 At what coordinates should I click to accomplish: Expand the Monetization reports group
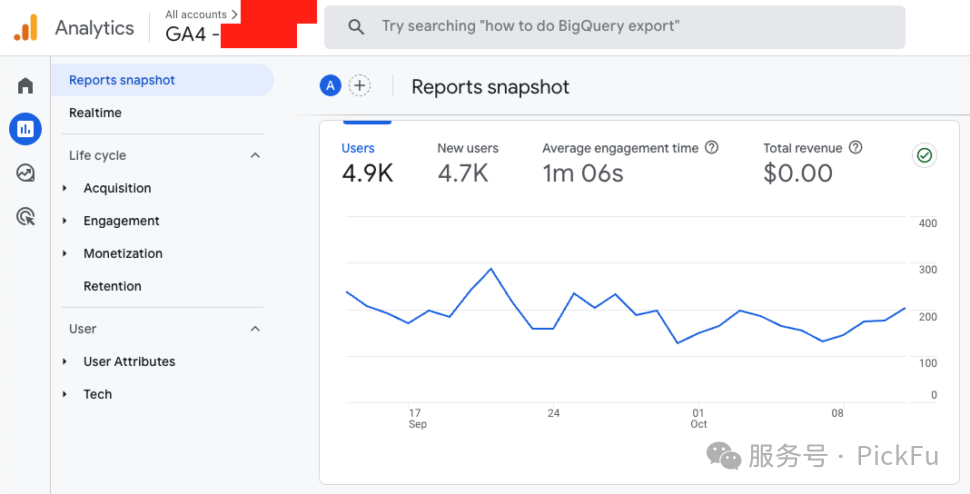pyautogui.click(x=123, y=254)
